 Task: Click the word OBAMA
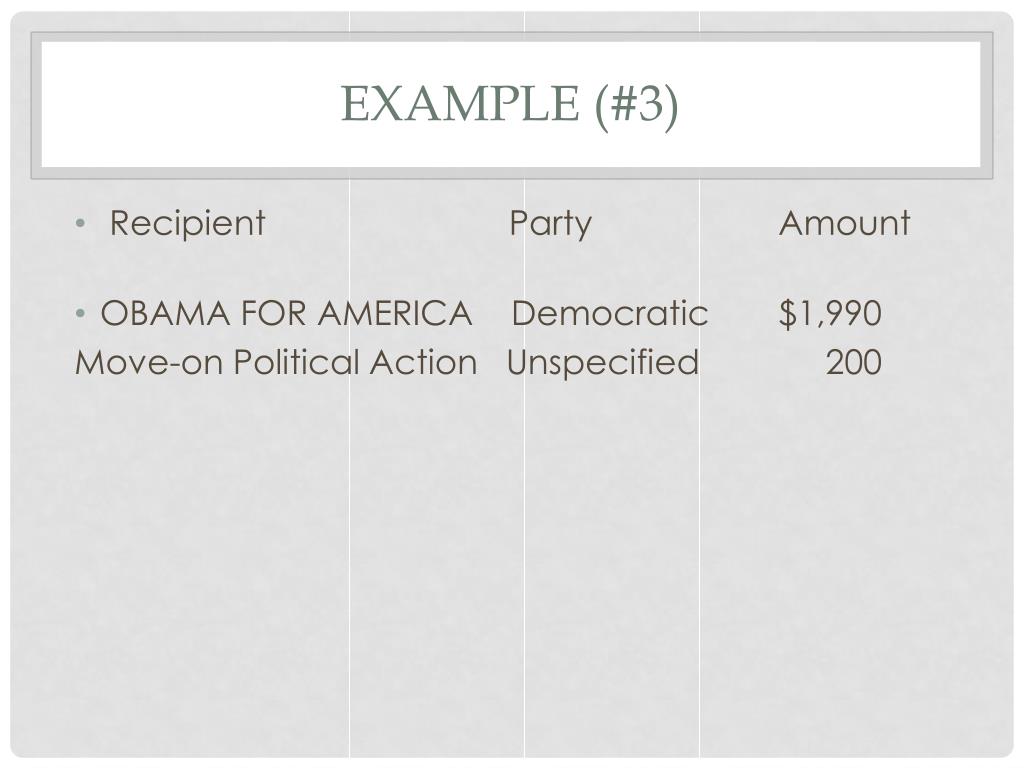tap(166, 313)
